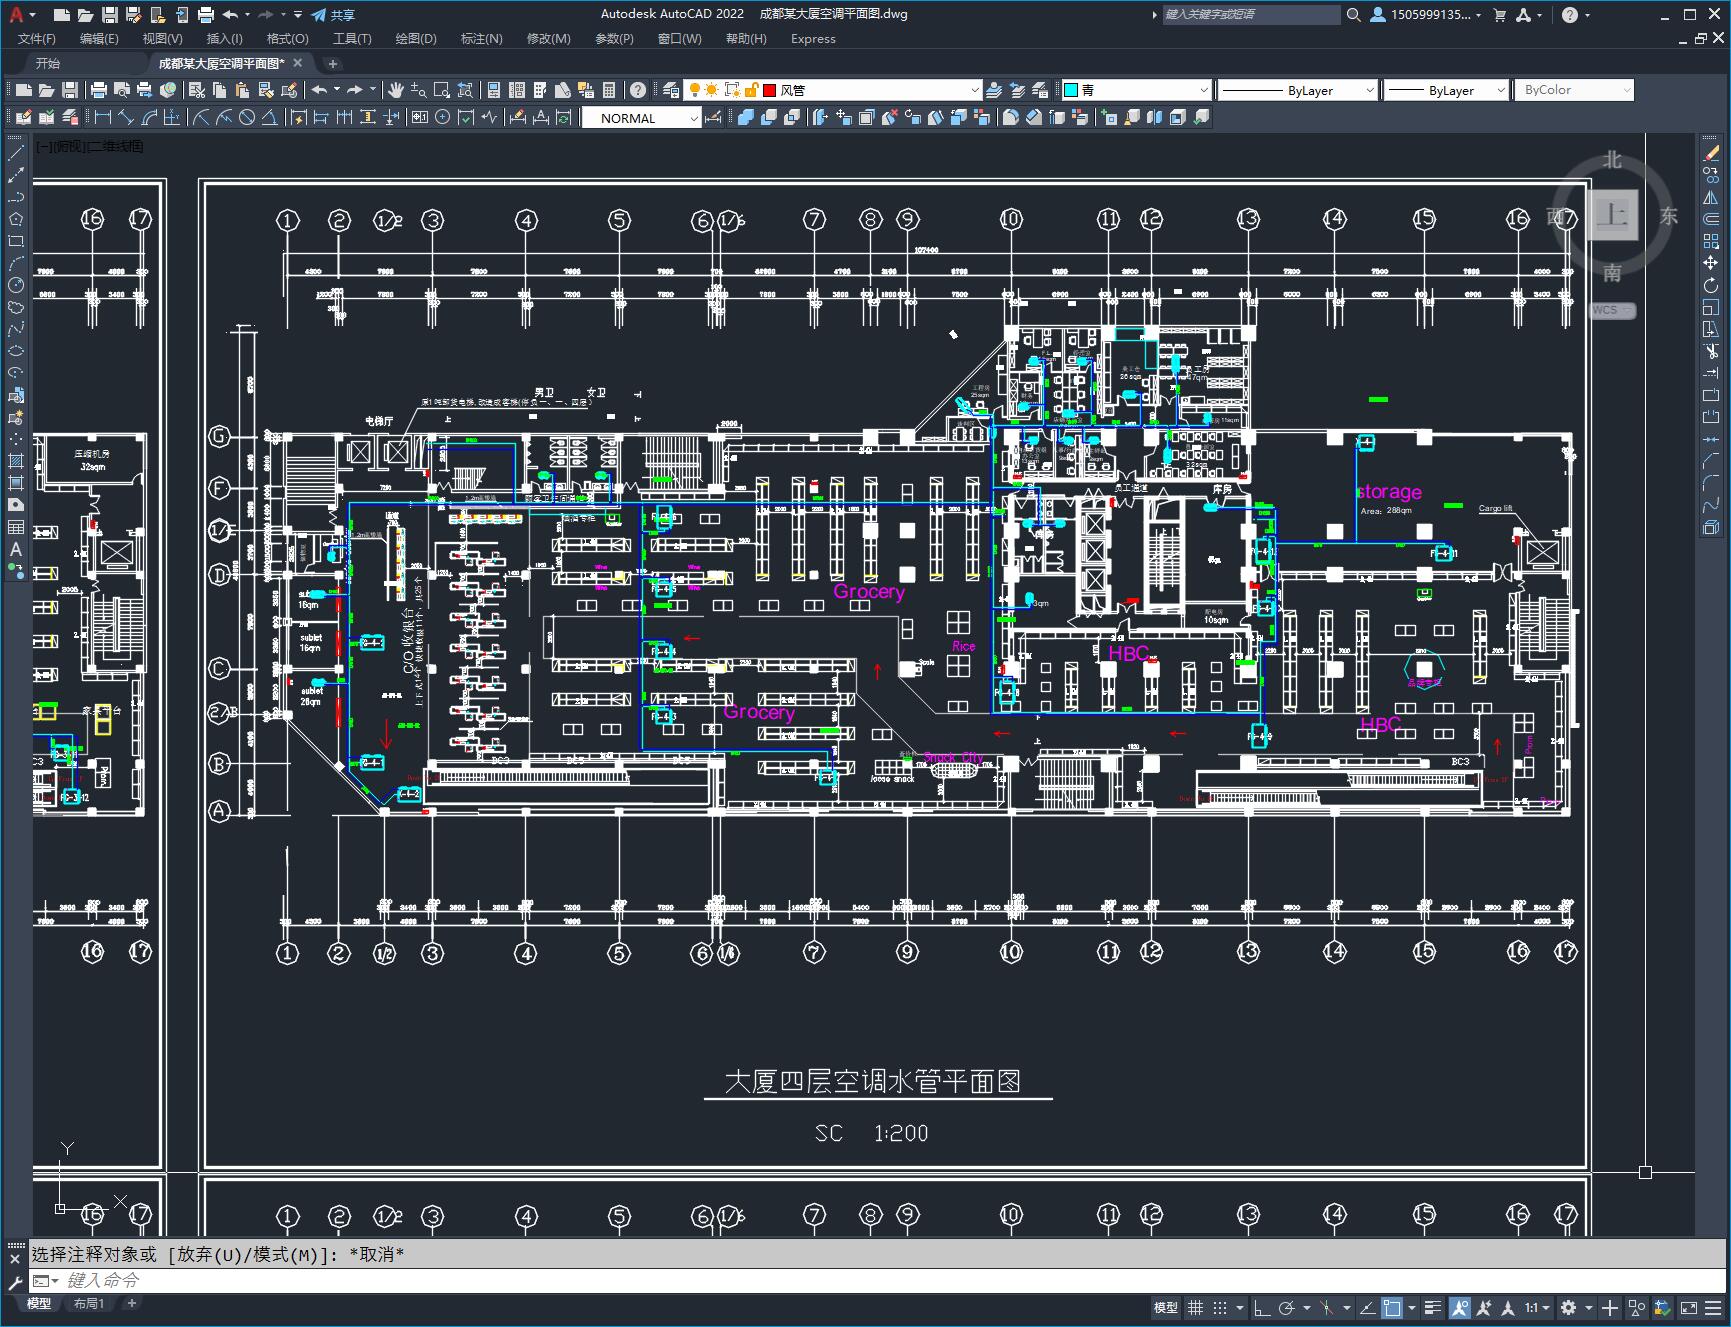Viewport: 1731px width, 1327px height.
Task: Click the Linear dimension tool
Action: [x=102, y=118]
